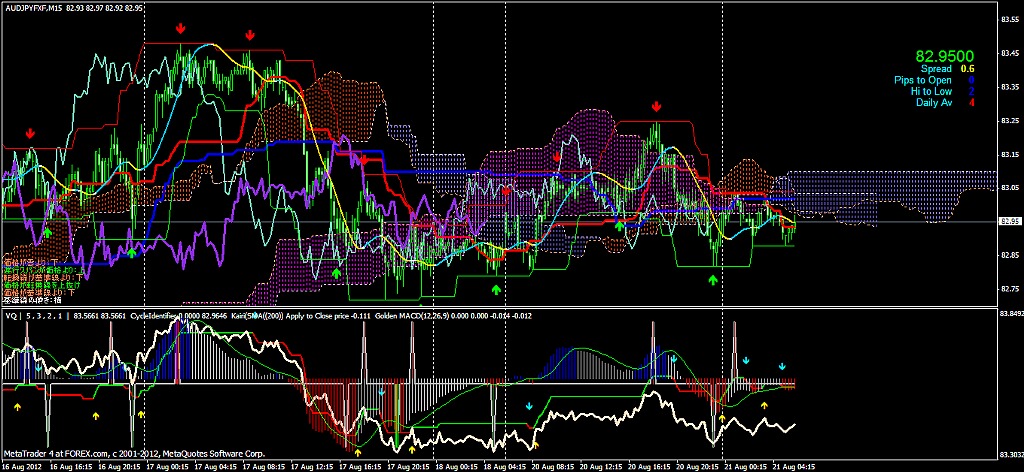Select the rightmost yellow up arrow in lower panel

[x=764, y=405]
